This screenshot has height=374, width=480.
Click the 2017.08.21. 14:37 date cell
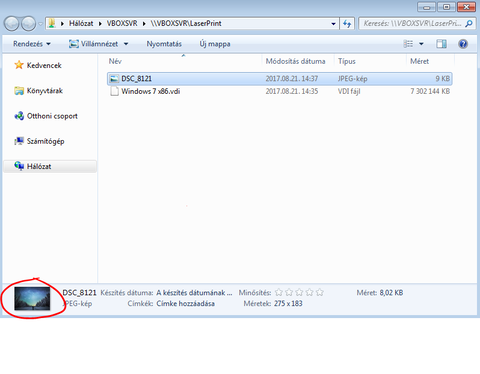tap(292, 79)
